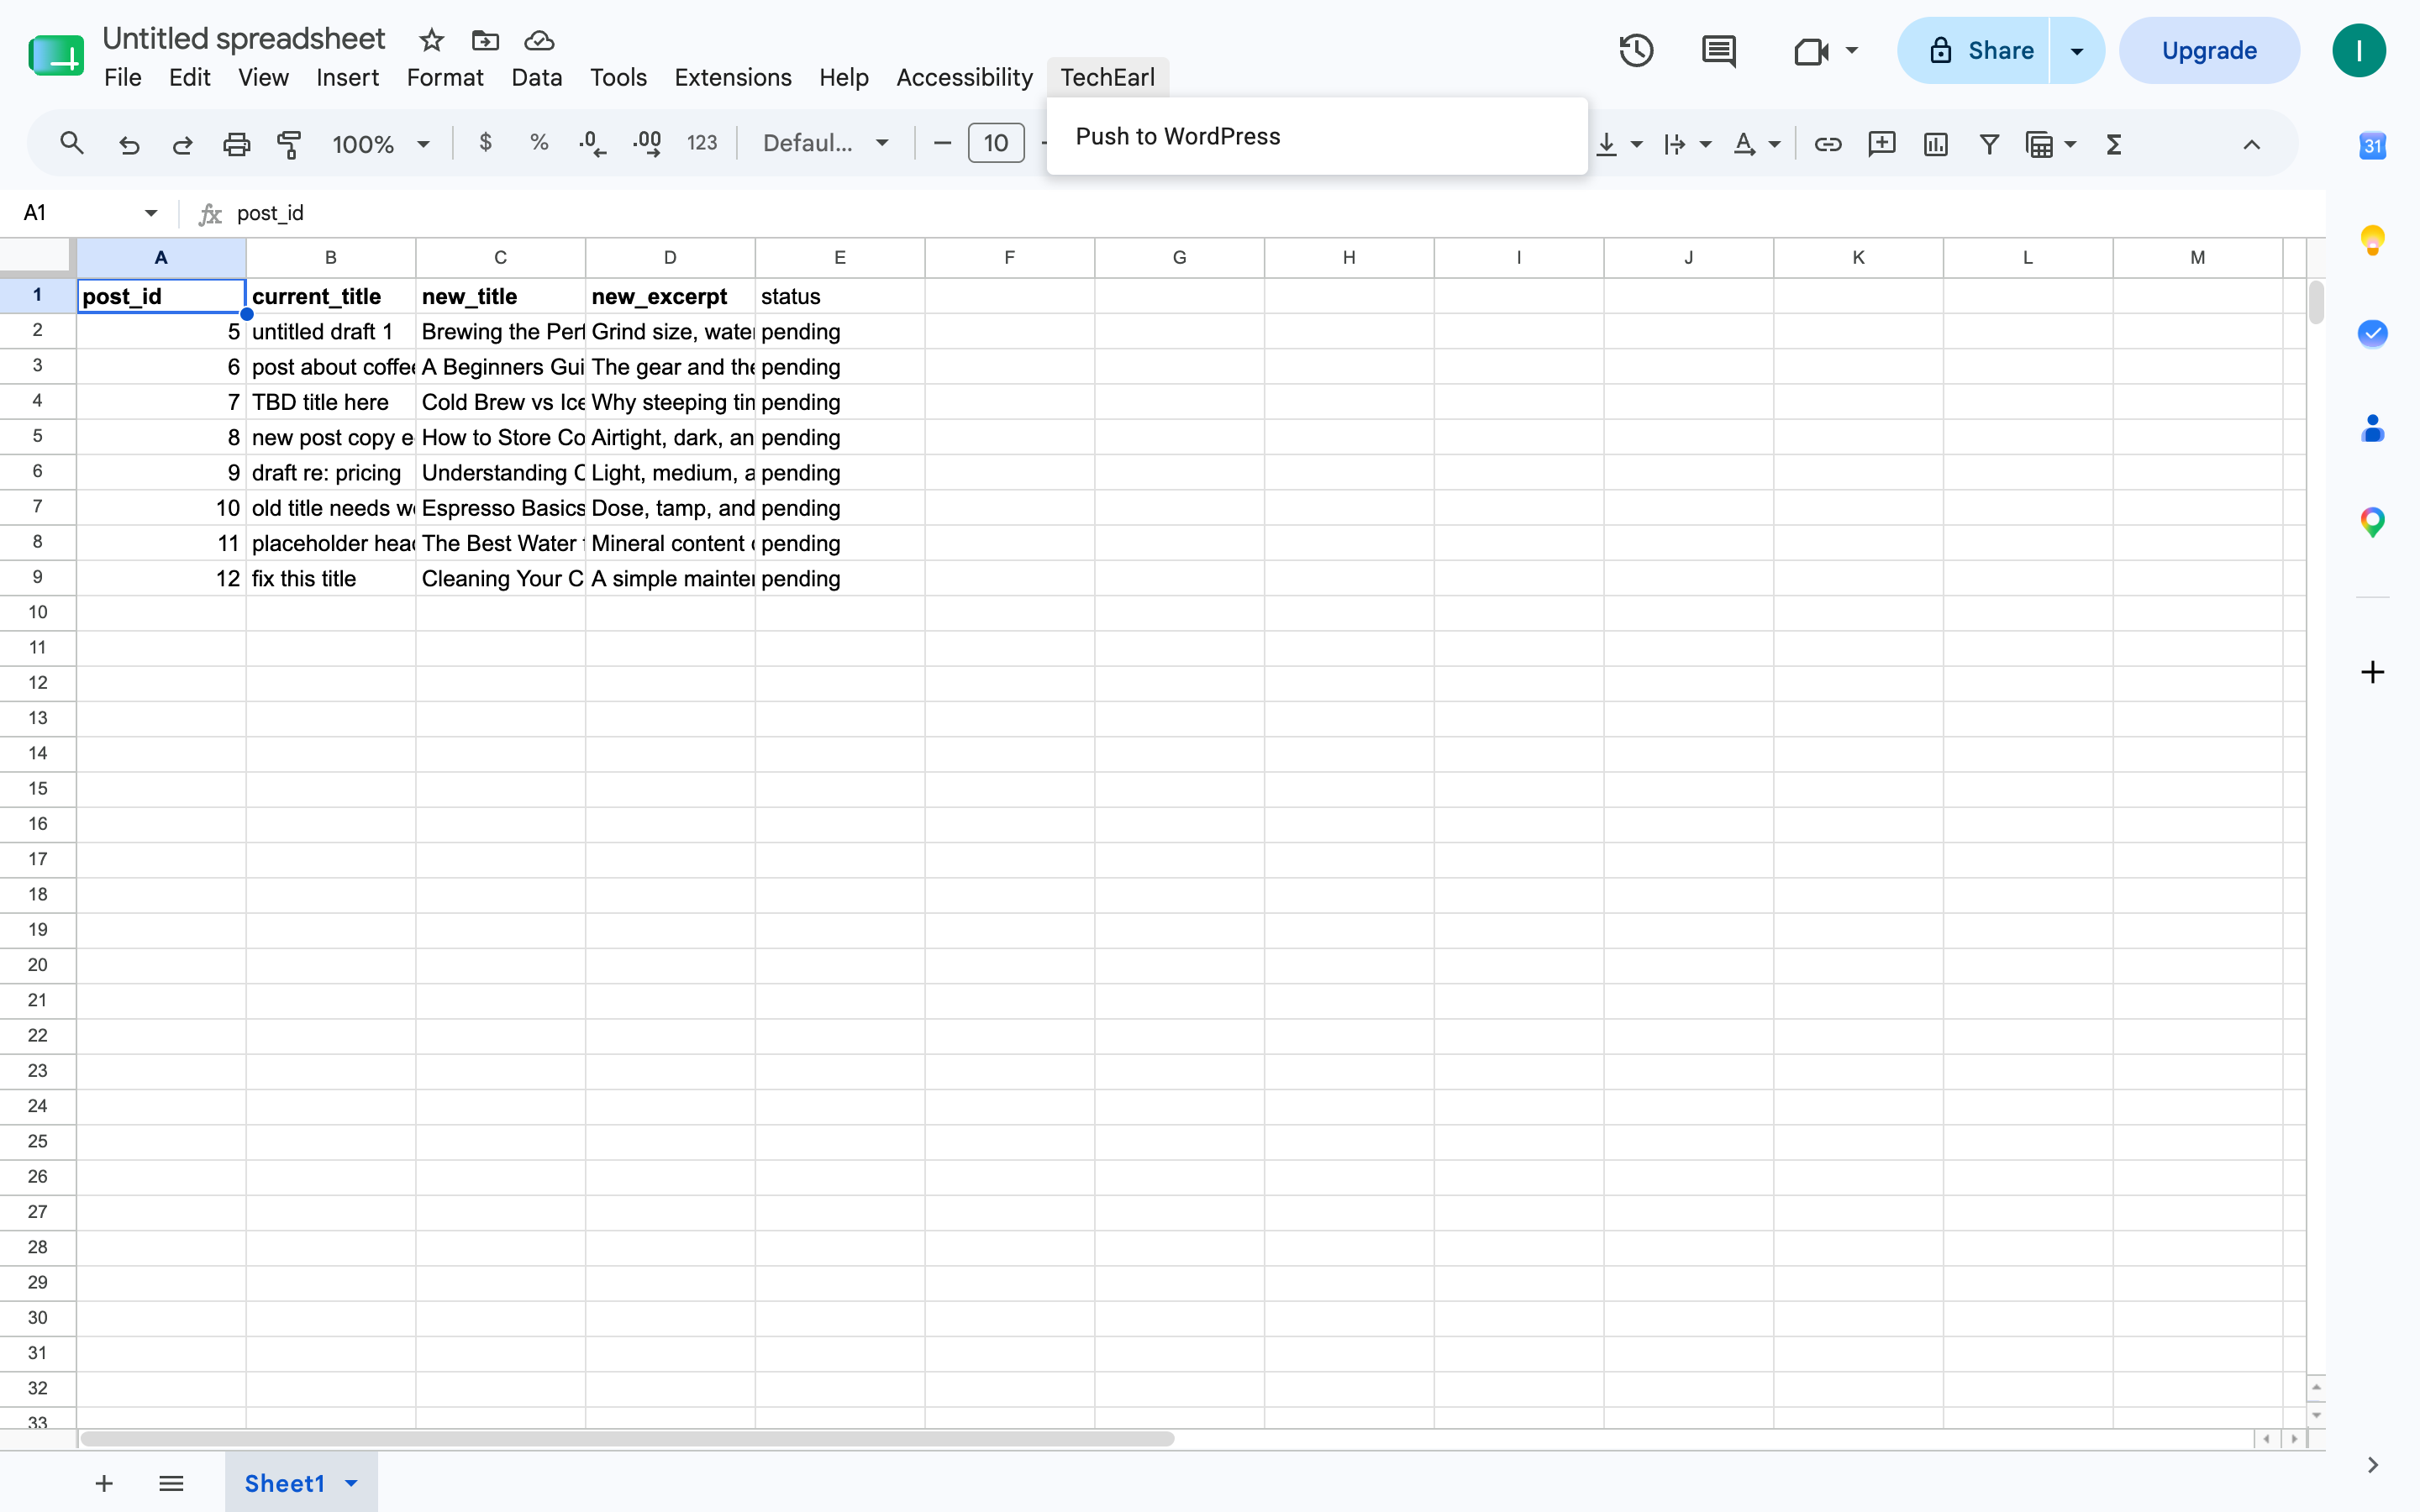This screenshot has width=2420, height=1512.
Task: Format as currency with dollar icon
Action: (x=486, y=143)
